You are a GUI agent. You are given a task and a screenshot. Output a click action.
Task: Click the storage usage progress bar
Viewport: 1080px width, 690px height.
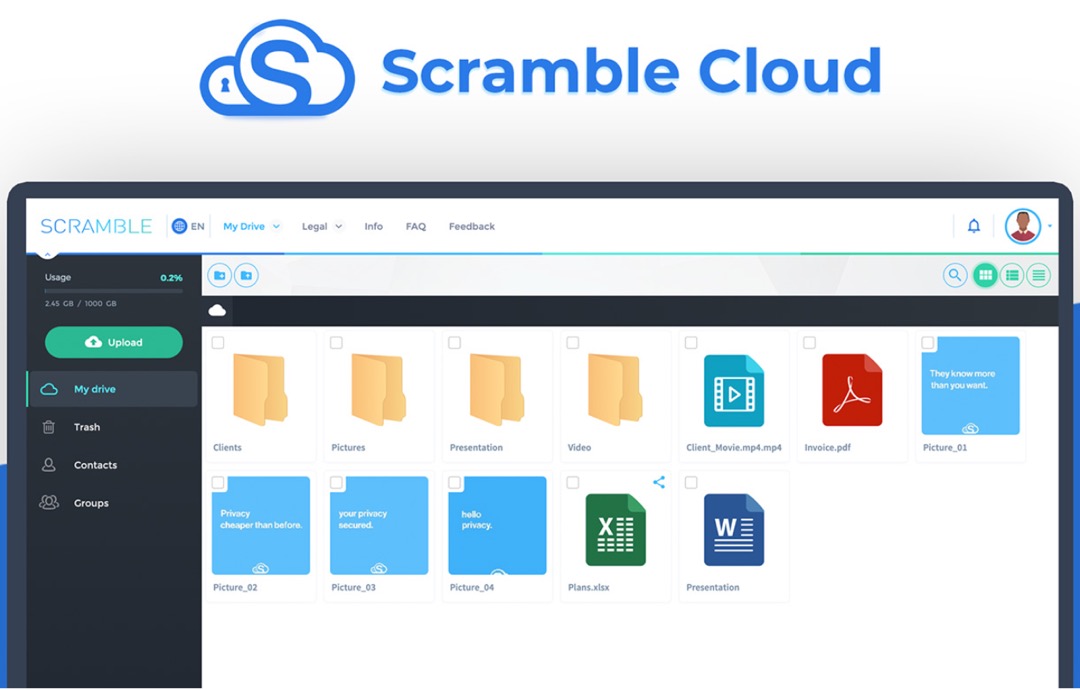(114, 291)
